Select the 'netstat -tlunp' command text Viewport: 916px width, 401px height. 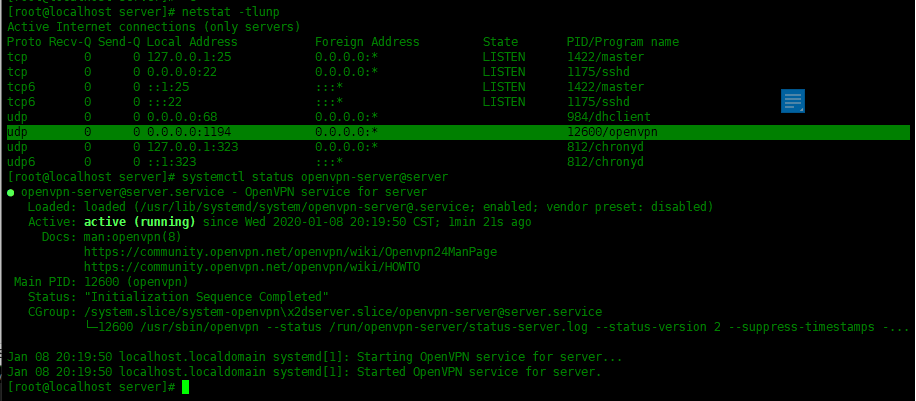[x=231, y=12]
